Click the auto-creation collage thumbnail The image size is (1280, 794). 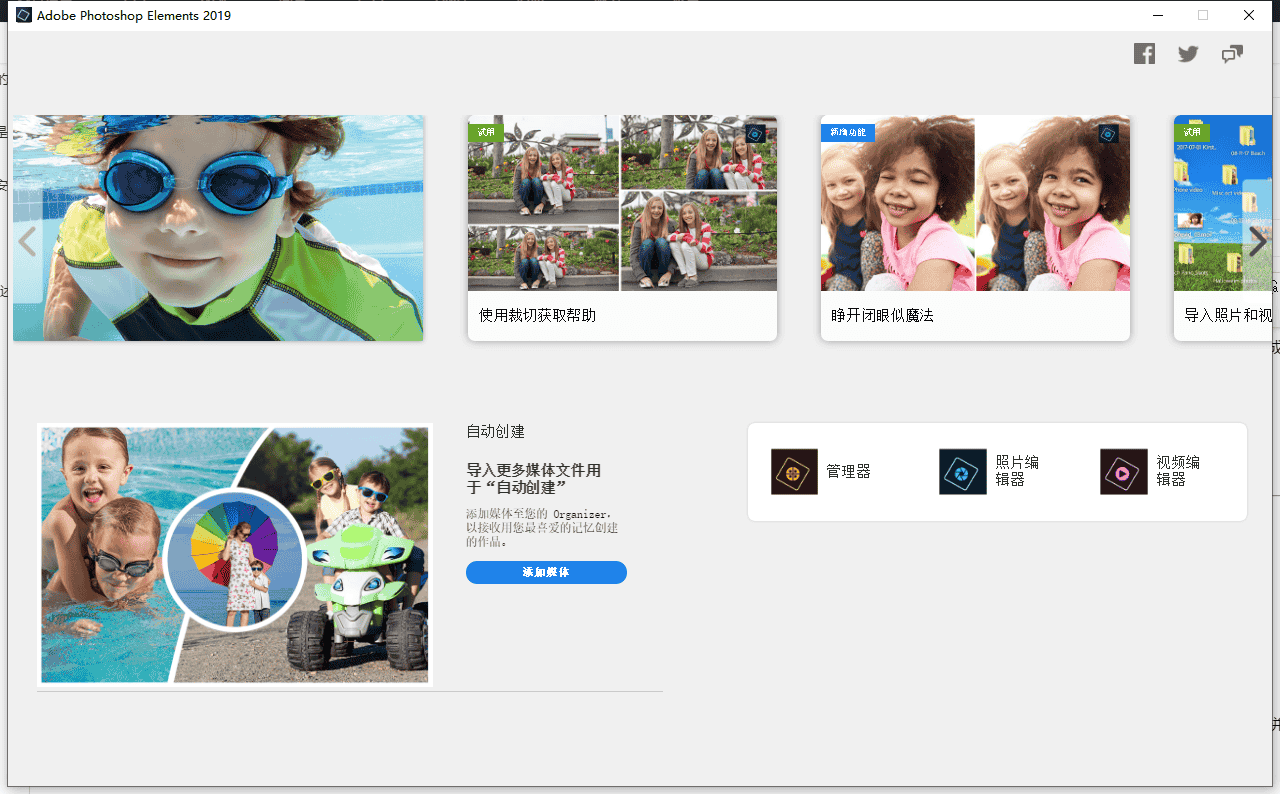point(235,555)
